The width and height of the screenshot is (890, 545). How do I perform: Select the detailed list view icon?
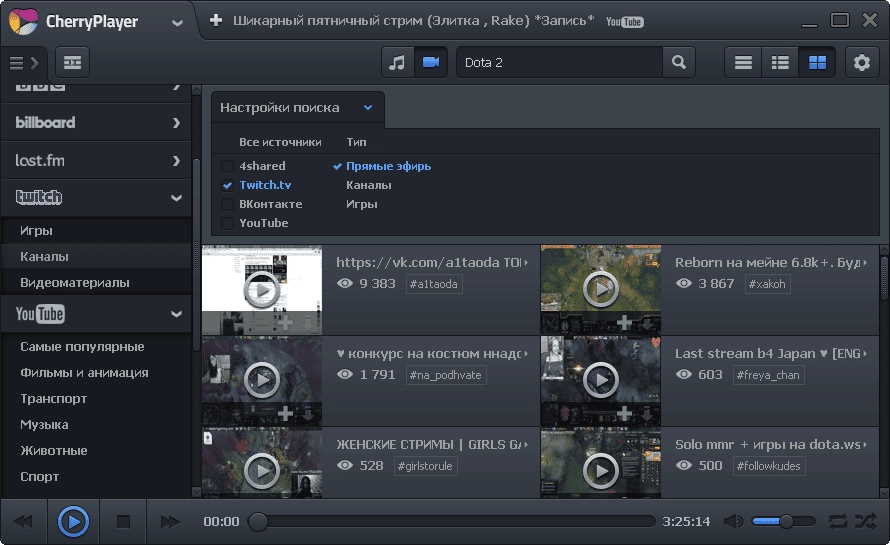click(780, 62)
